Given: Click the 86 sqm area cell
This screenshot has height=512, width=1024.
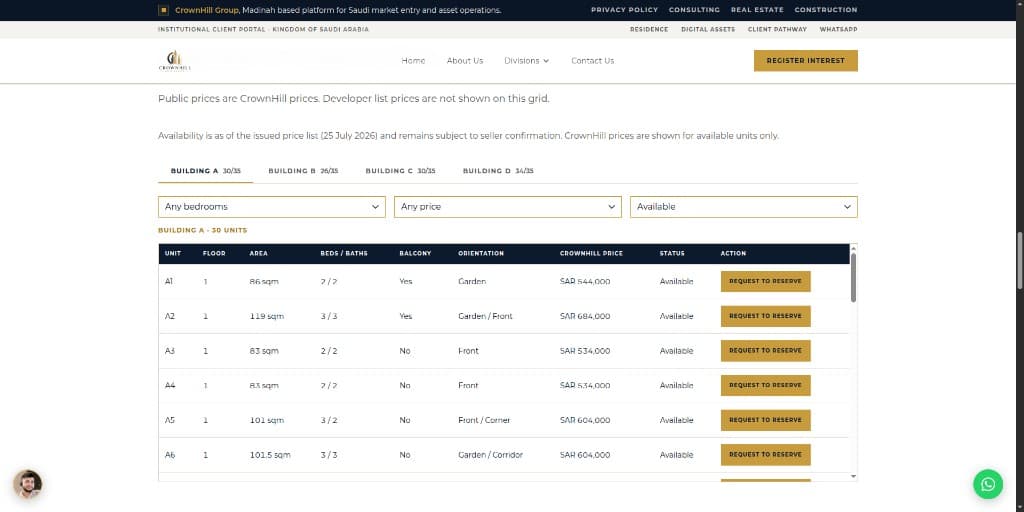Looking at the screenshot, I should tap(264, 281).
